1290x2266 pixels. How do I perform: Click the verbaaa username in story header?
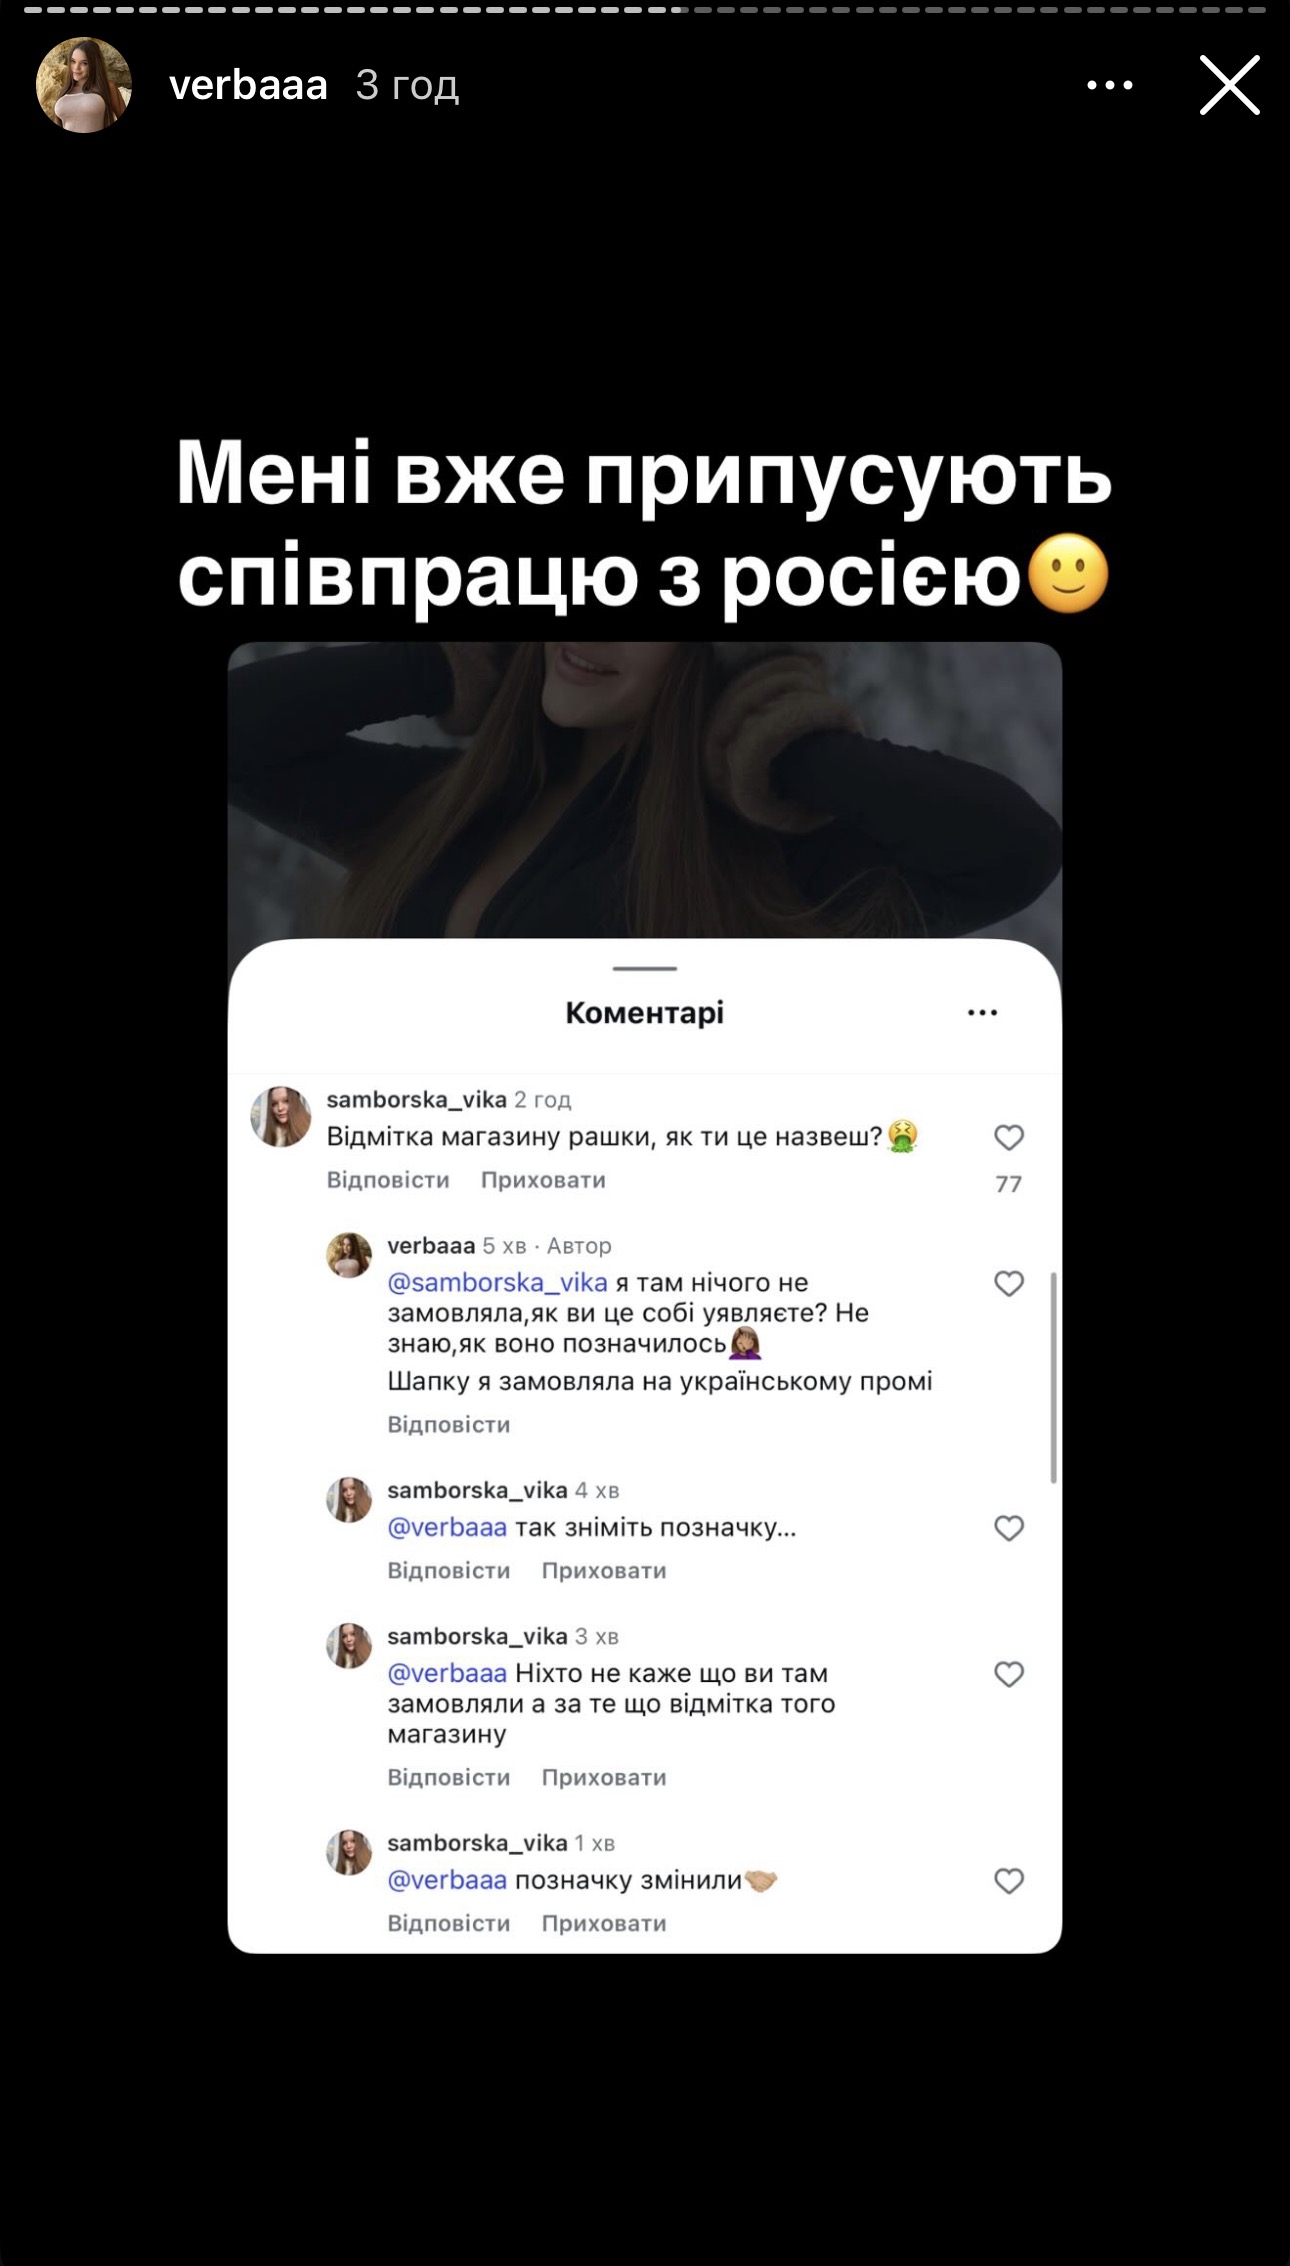[248, 86]
